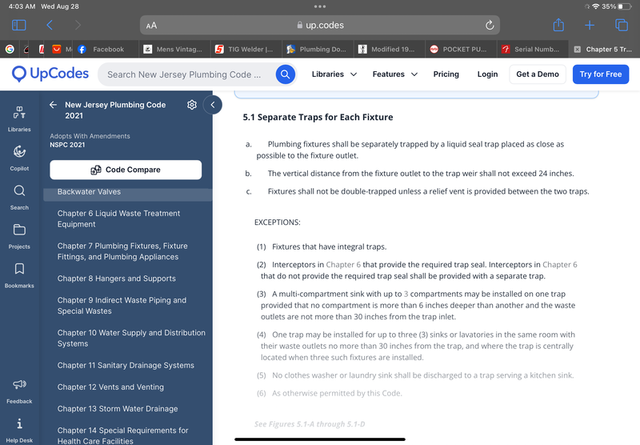Open the Help Desk info icon
This screenshot has height=445, width=640.
[x=19, y=430]
